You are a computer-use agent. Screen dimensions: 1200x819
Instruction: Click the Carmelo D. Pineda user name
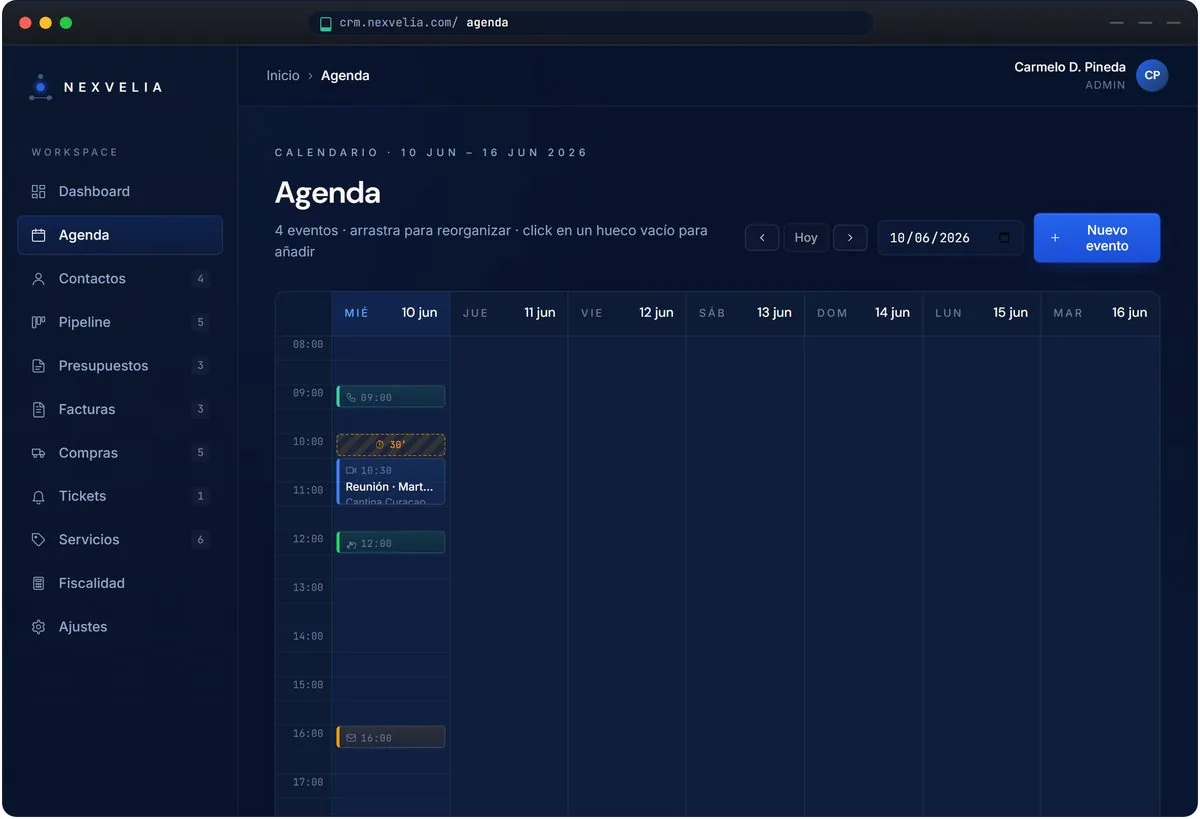[x=1070, y=67]
